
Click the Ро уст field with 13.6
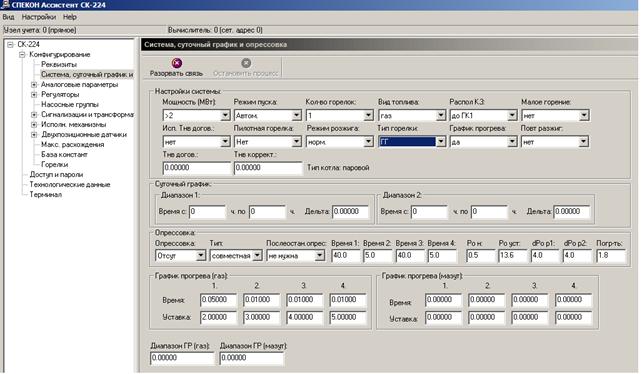[513, 256]
